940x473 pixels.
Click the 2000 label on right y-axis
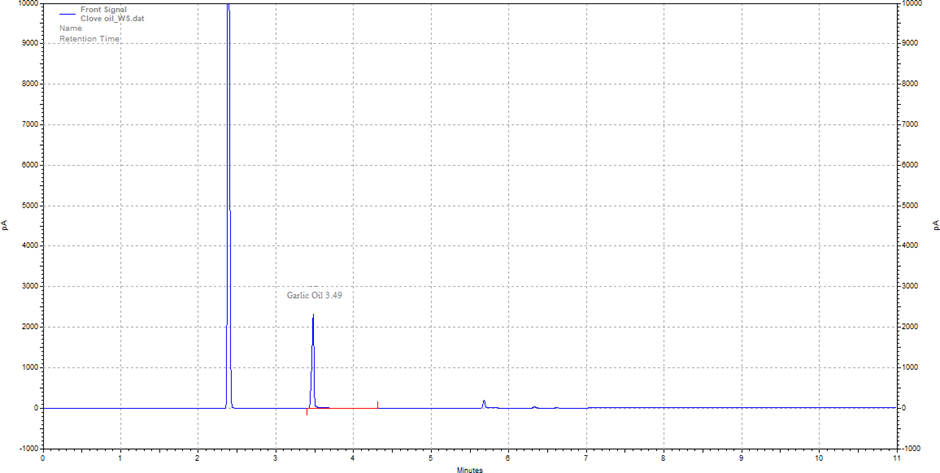pos(911,327)
